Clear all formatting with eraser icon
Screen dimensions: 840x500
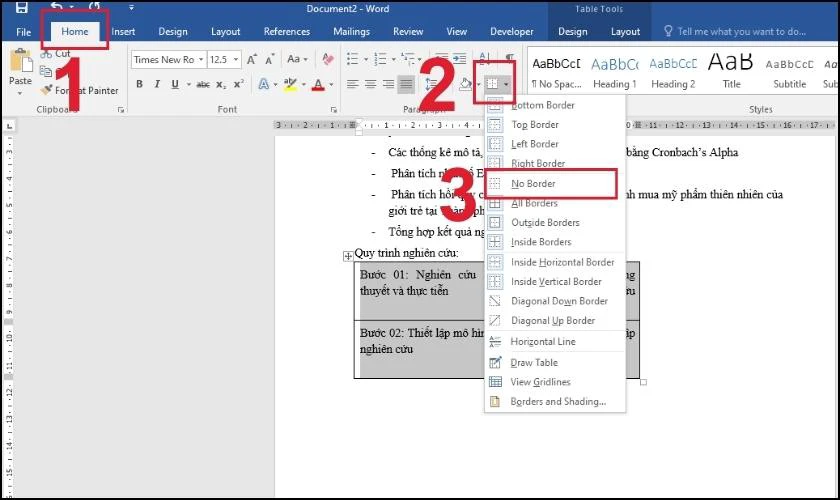point(328,59)
